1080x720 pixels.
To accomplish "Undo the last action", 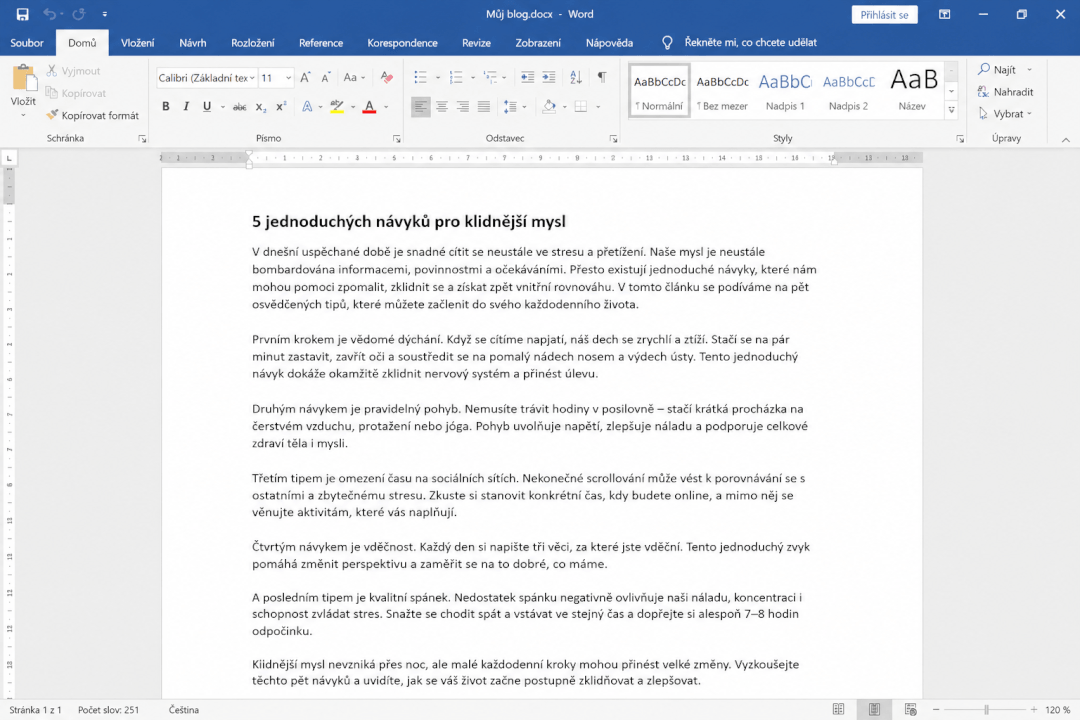I will [49, 14].
